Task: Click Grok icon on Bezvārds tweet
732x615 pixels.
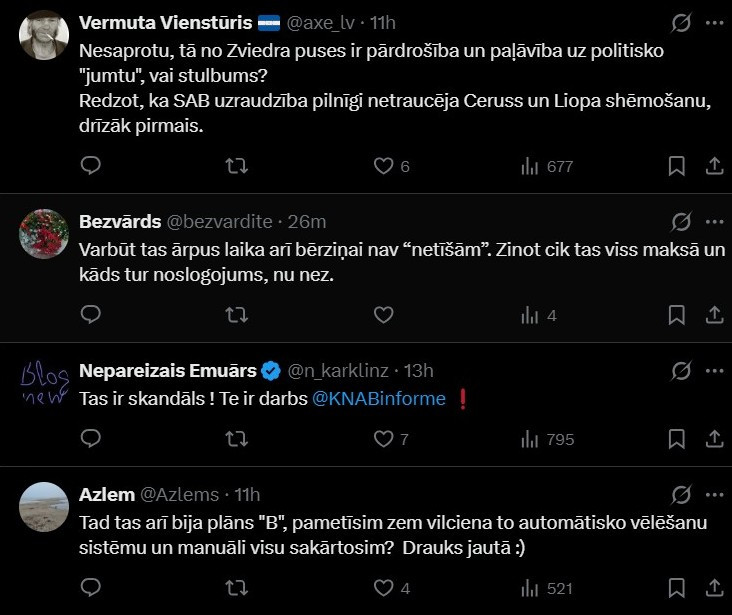Action: coord(681,221)
